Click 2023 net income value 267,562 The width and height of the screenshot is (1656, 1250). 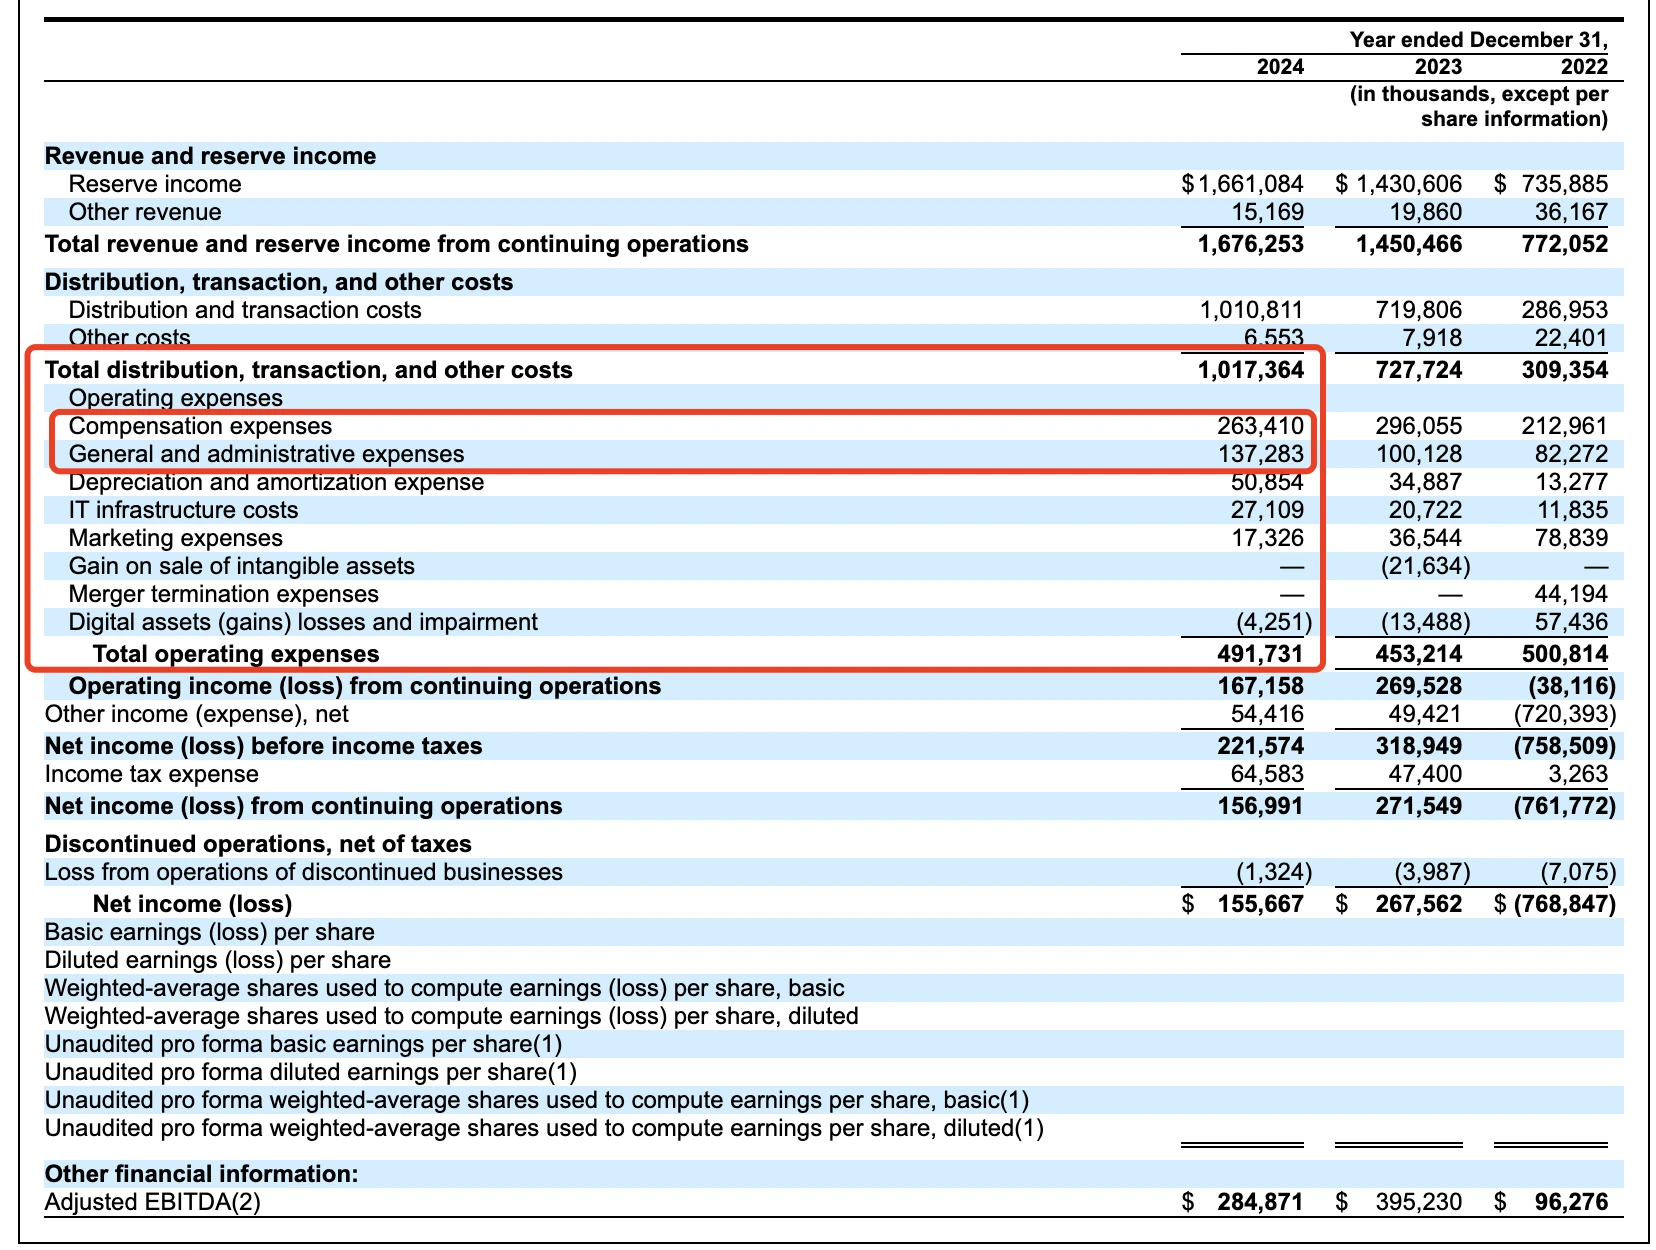1418,904
